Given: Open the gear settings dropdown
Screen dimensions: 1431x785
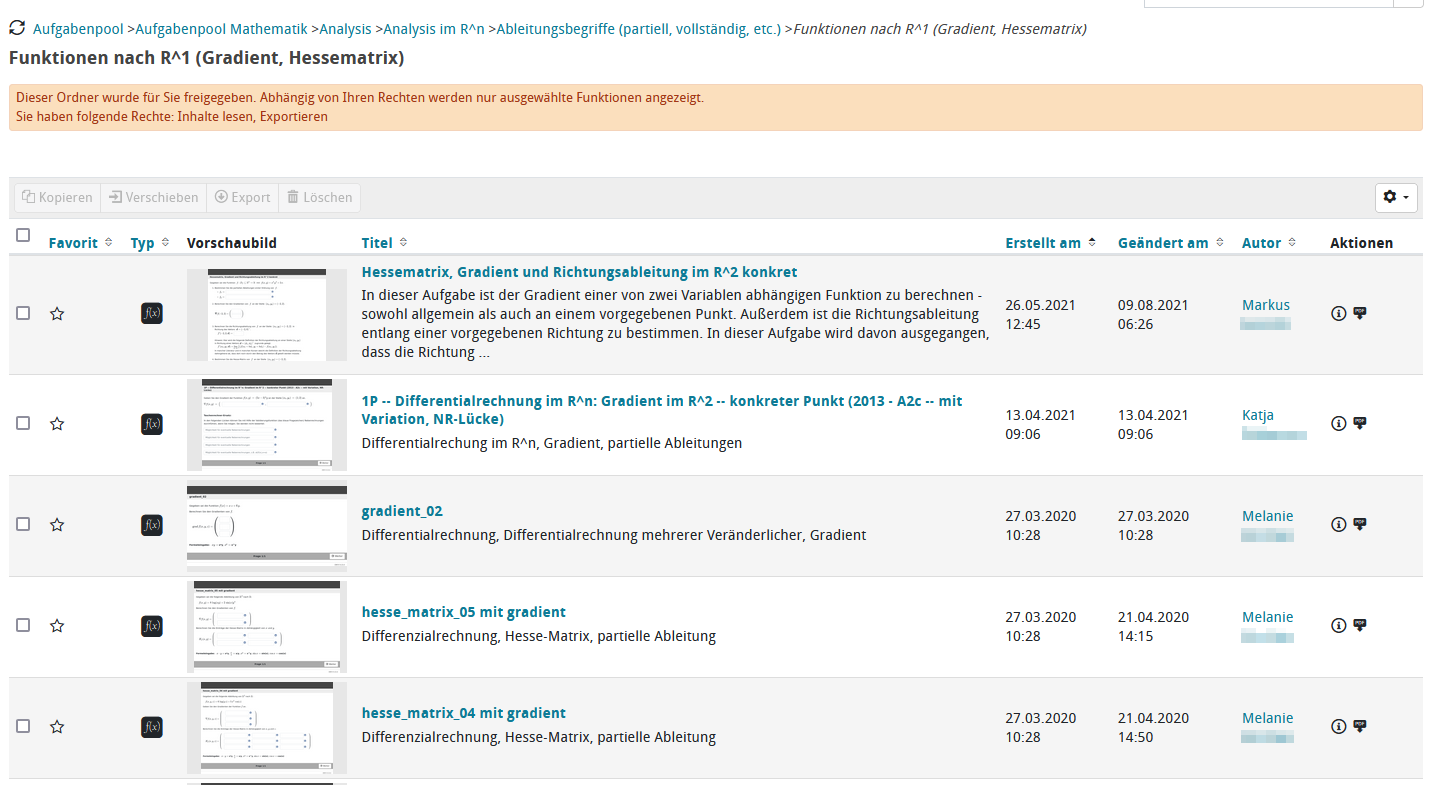Looking at the screenshot, I should pos(1396,198).
